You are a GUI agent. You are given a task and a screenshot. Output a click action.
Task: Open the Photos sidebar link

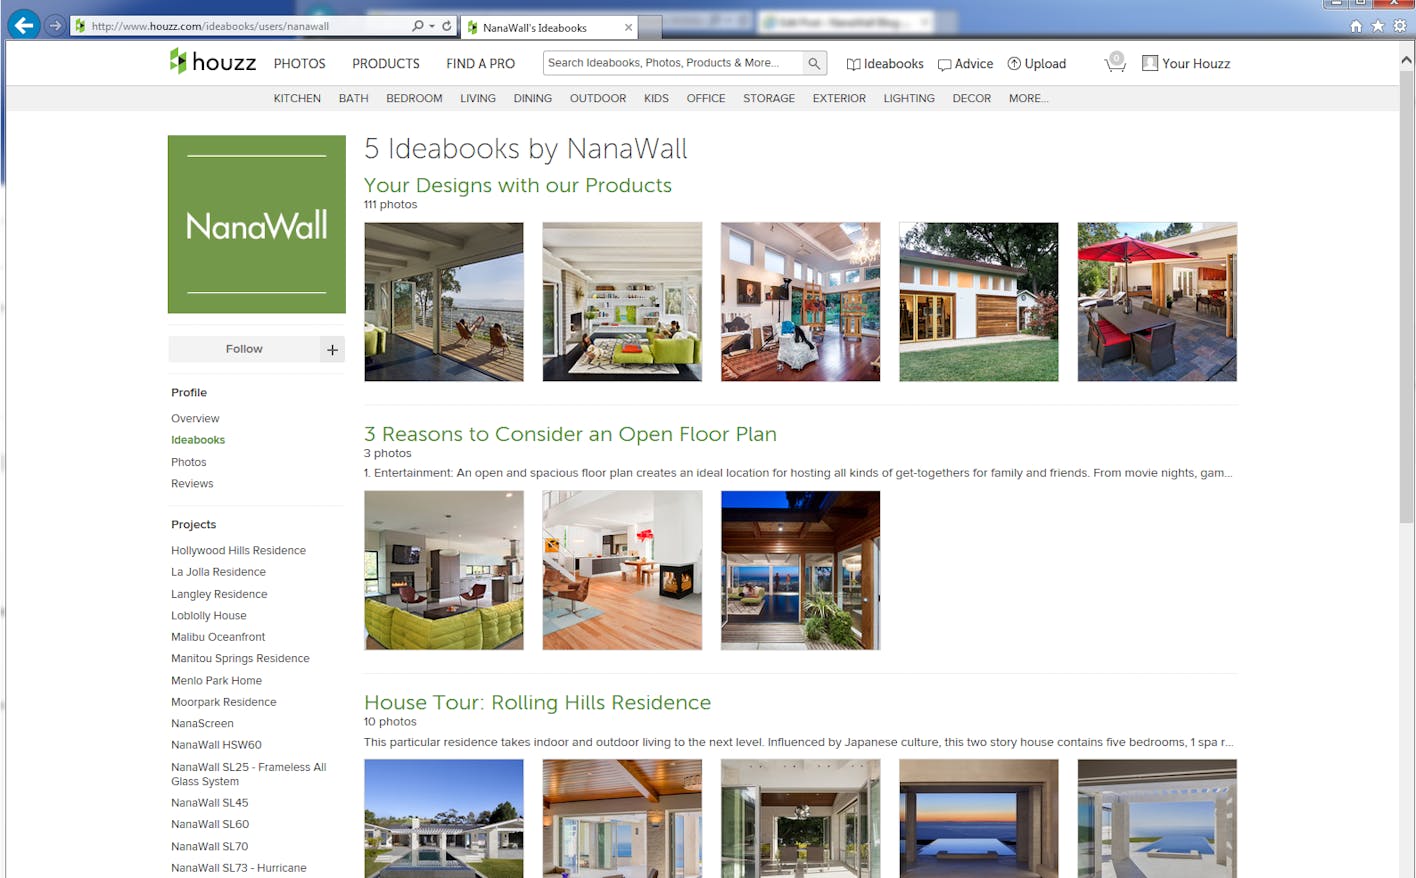[189, 462]
